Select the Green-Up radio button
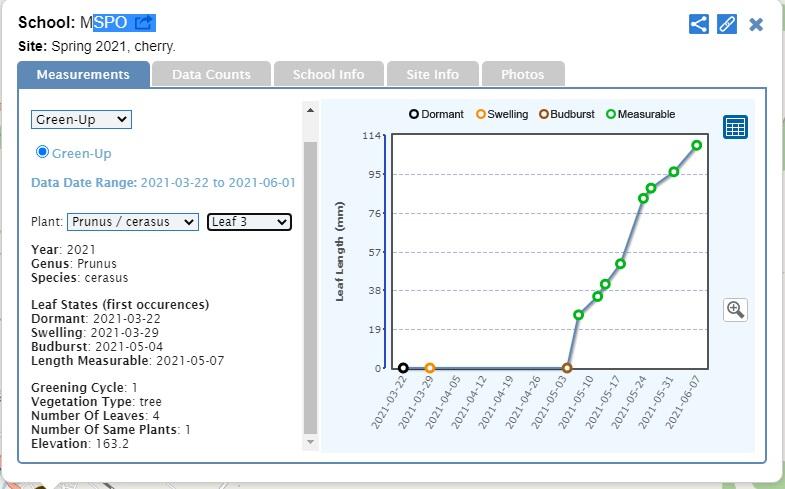Screen dimensions: 785x489 [x=42, y=152]
